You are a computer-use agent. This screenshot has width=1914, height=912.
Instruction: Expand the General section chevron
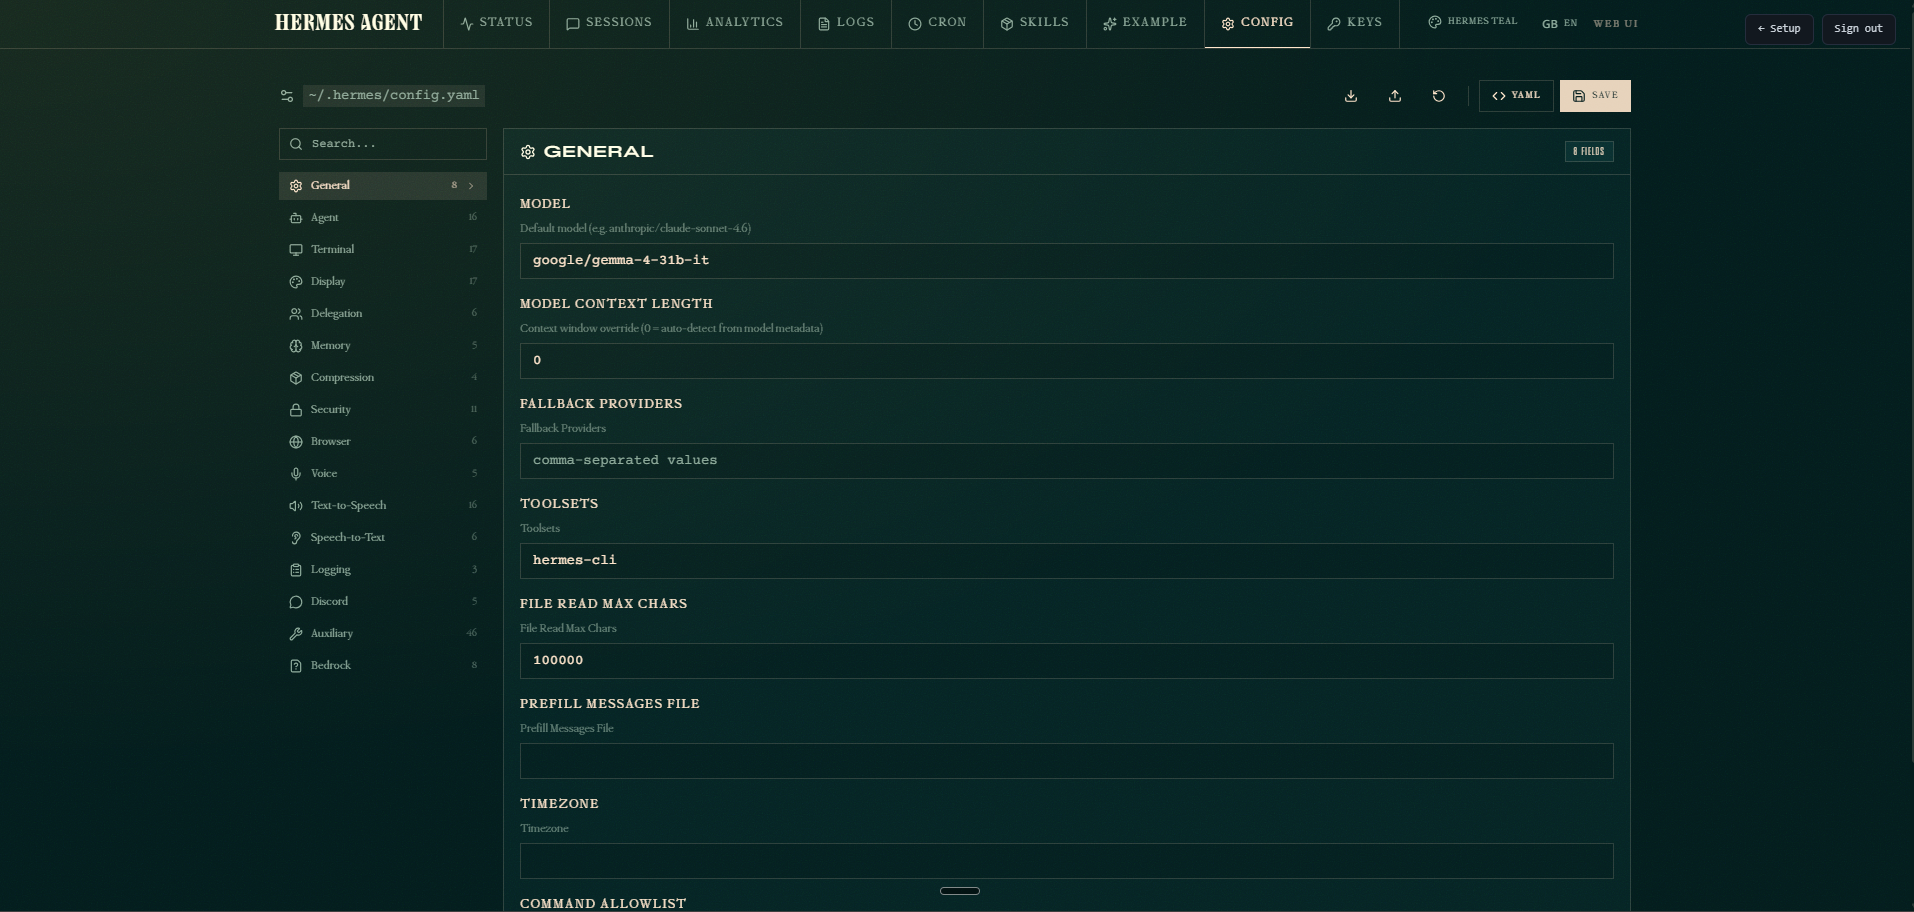(470, 186)
